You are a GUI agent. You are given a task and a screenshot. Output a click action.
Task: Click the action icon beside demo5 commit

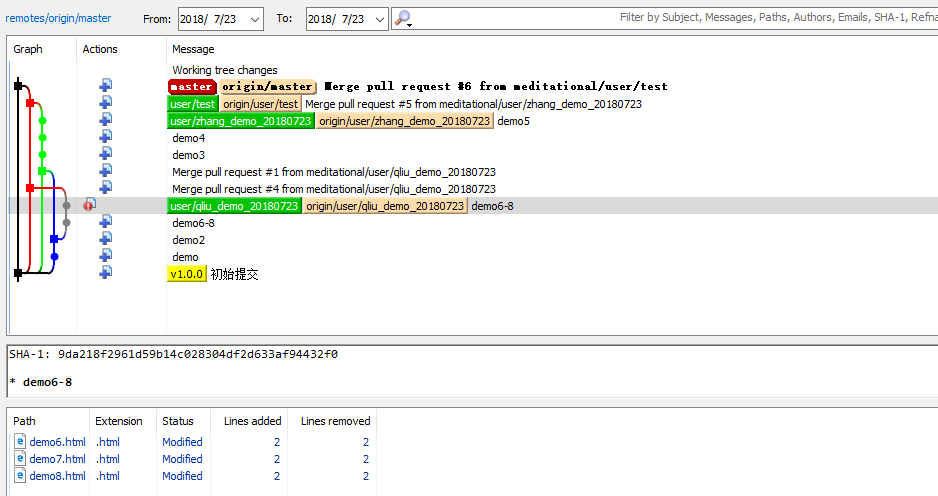tap(105, 121)
